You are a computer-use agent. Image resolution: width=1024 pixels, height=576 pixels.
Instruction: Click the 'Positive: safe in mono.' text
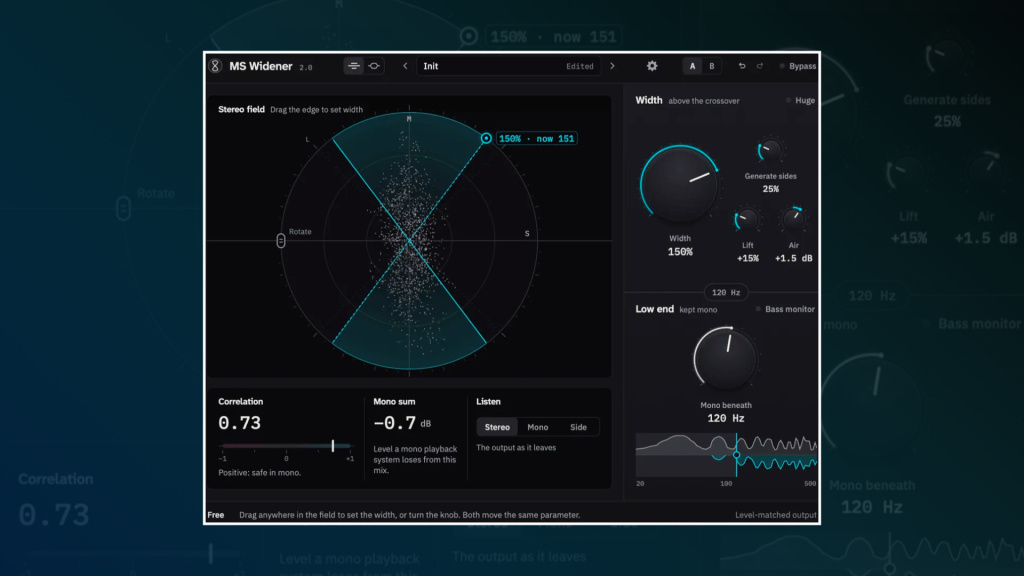point(259,472)
